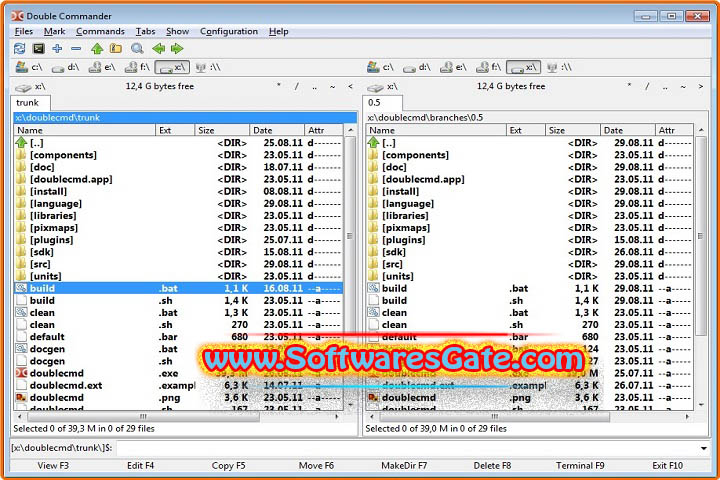Image resolution: width=720 pixels, height=480 pixels.
Task: Select the [src] folder in left panel
Action: pos(179,264)
